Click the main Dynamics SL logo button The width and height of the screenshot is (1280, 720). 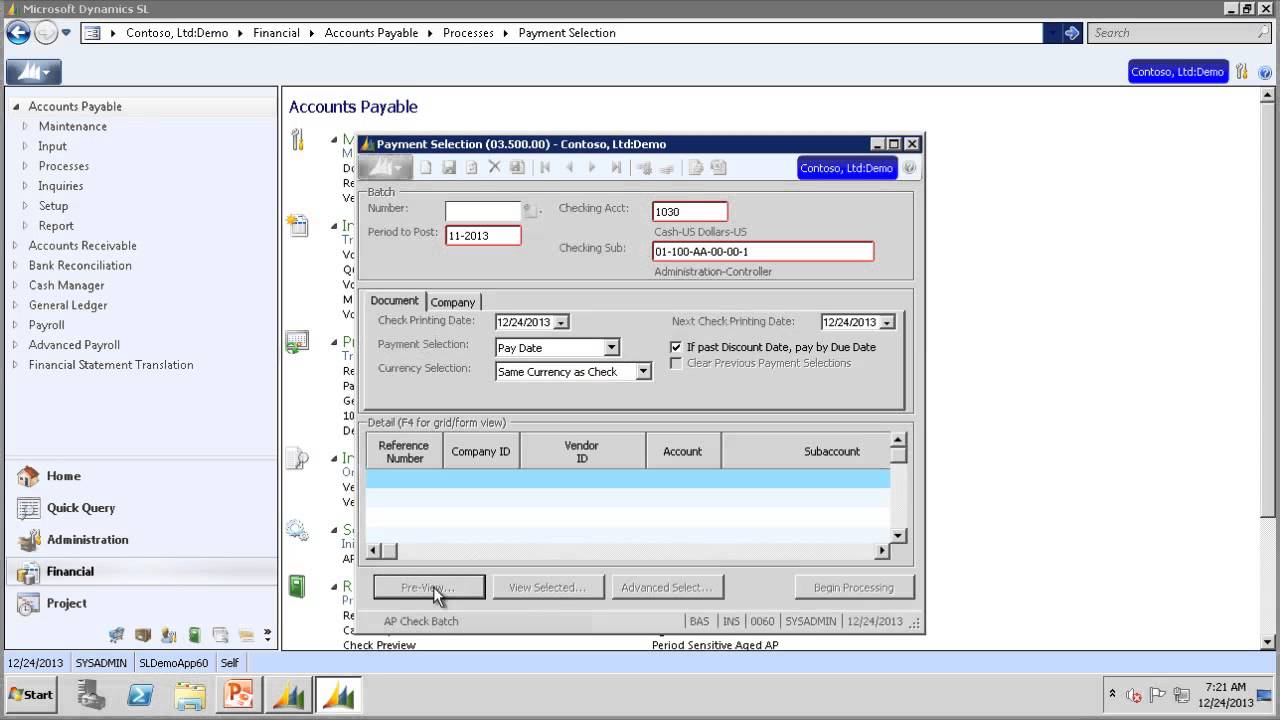tap(34, 72)
